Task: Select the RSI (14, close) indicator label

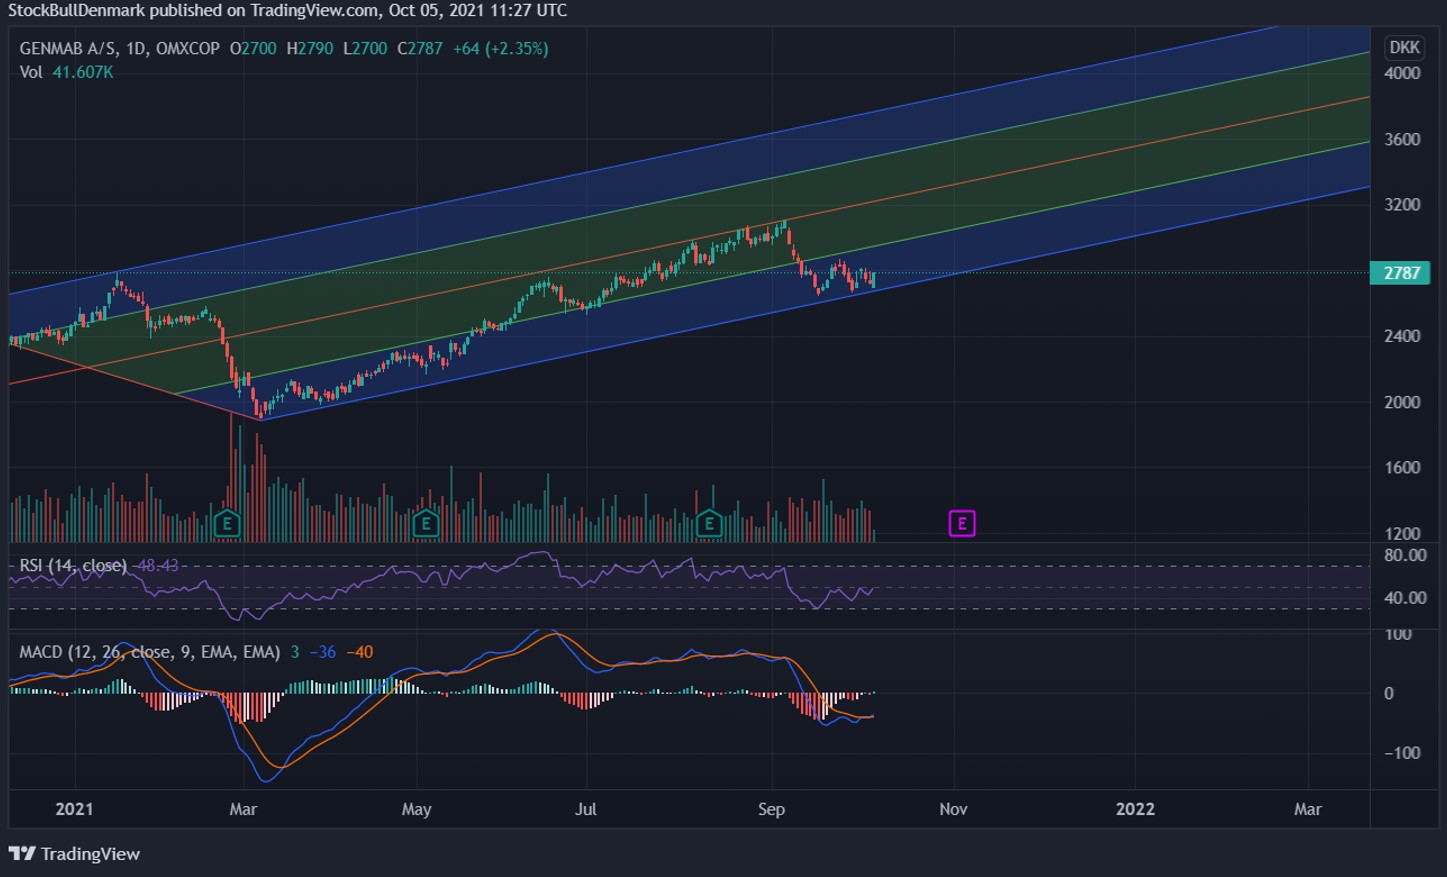Action: click(x=73, y=566)
